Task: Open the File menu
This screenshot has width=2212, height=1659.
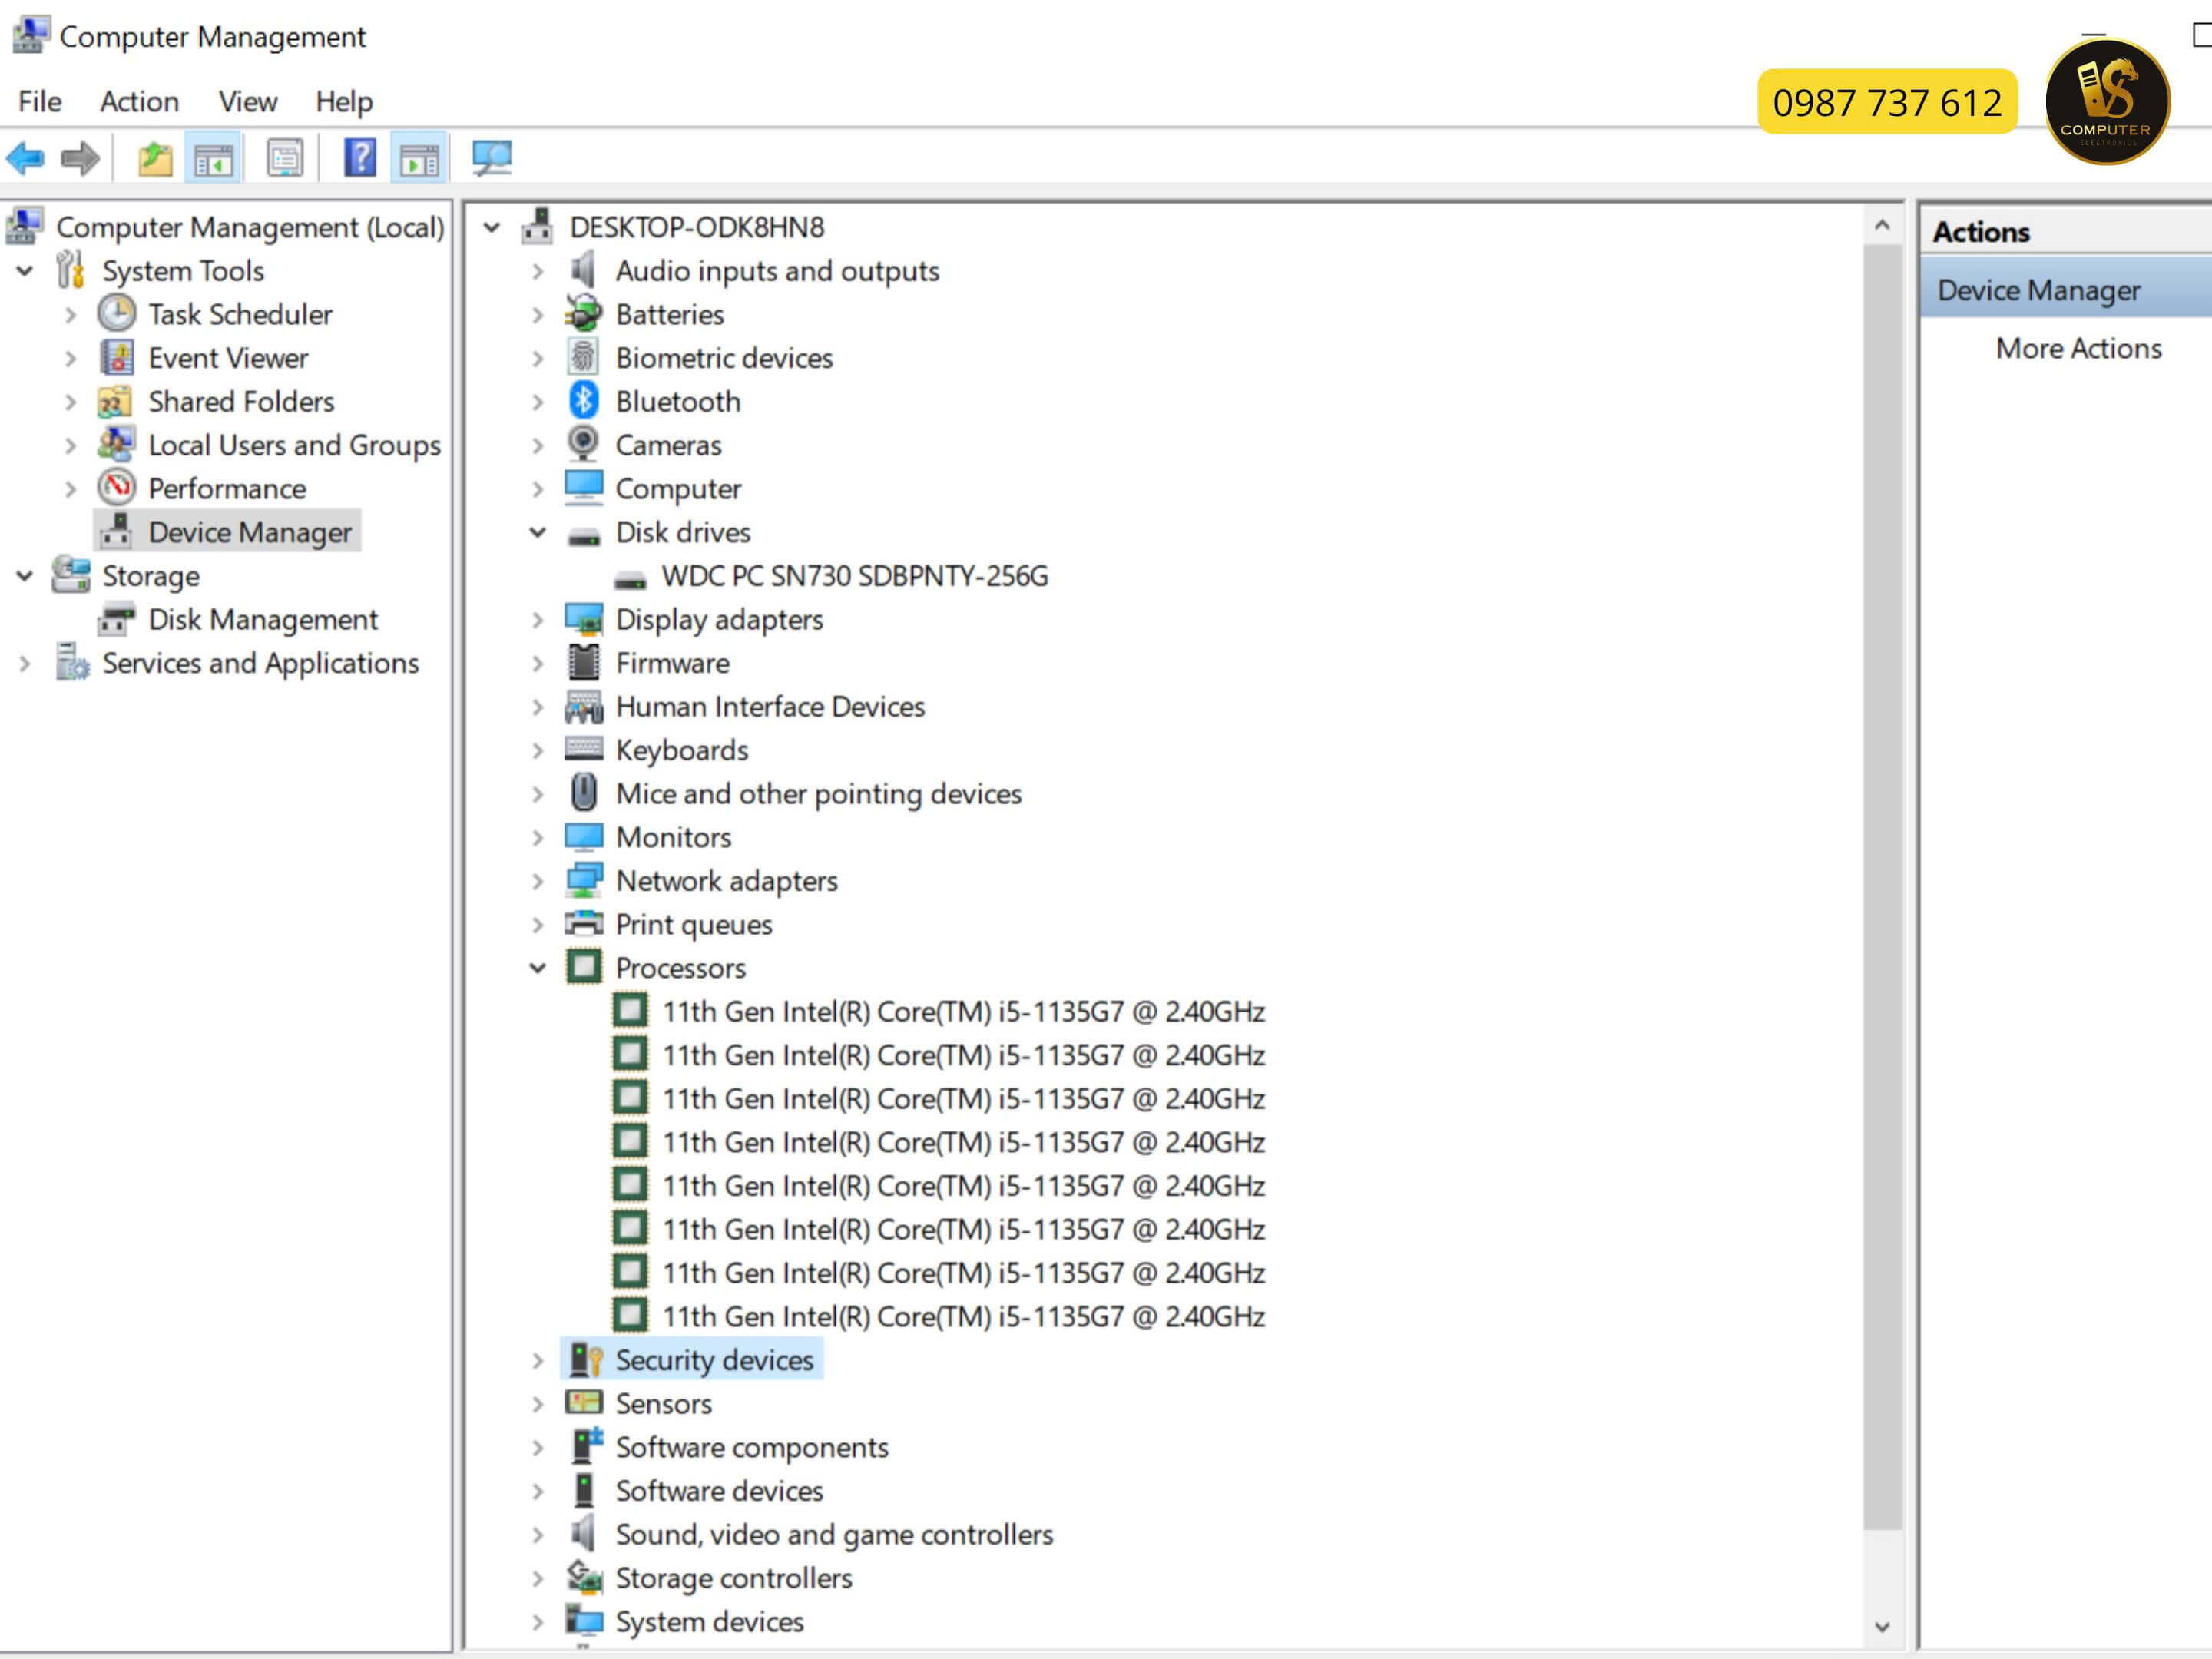Action: pyautogui.click(x=40, y=101)
